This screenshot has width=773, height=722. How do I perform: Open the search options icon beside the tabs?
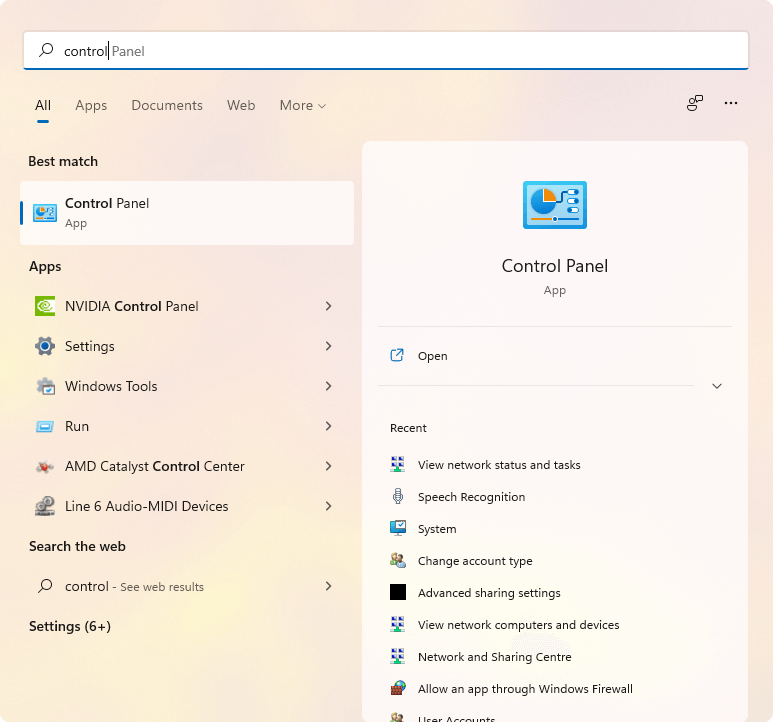[x=695, y=103]
